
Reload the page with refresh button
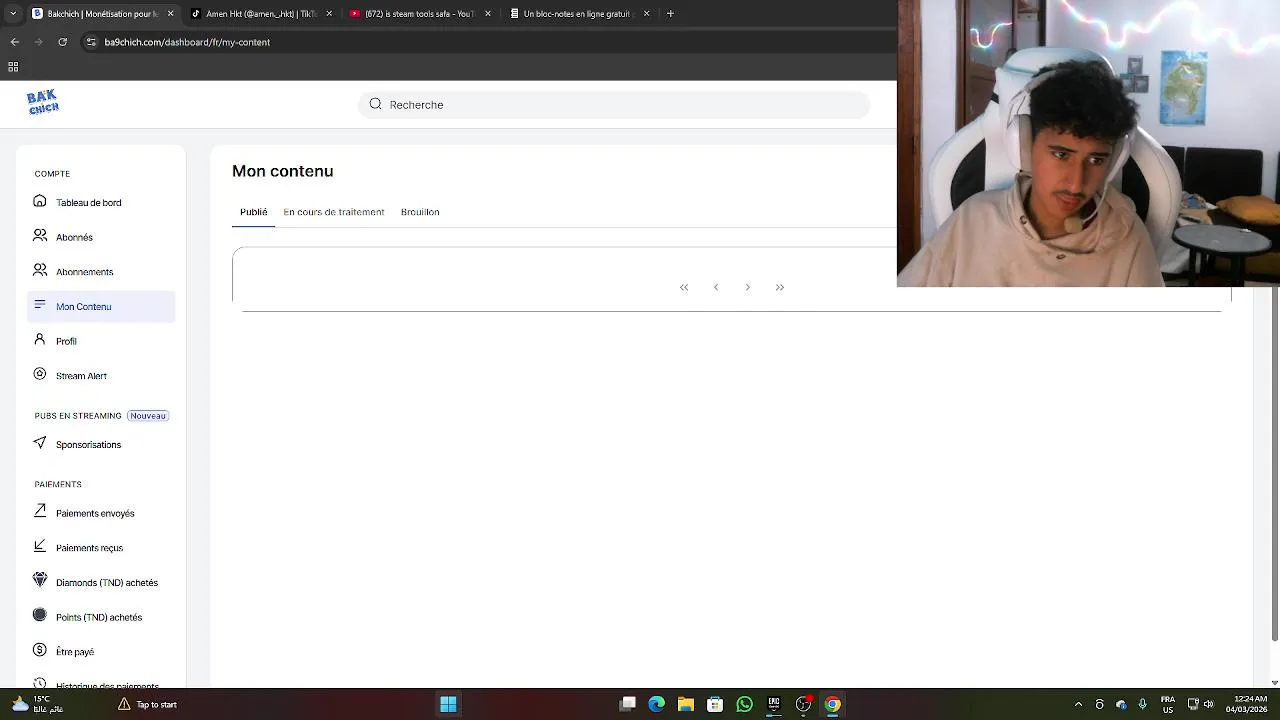tap(62, 42)
